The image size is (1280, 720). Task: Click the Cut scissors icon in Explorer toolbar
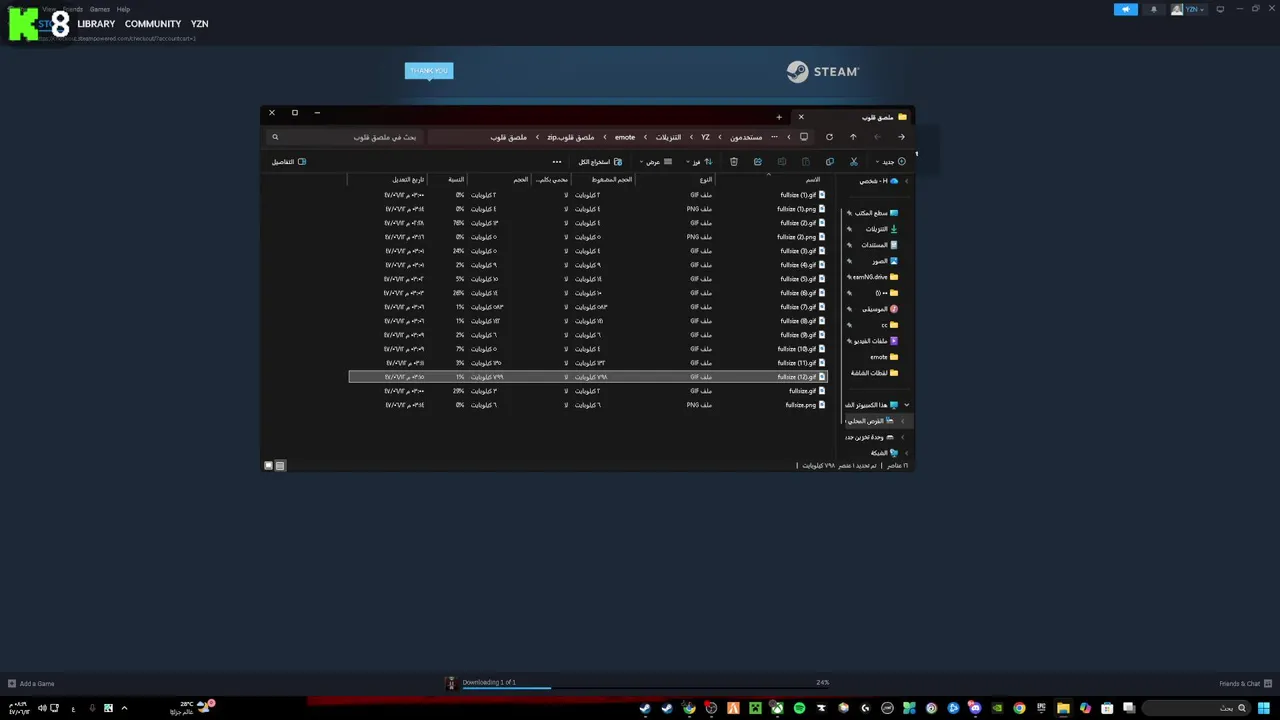(x=853, y=161)
